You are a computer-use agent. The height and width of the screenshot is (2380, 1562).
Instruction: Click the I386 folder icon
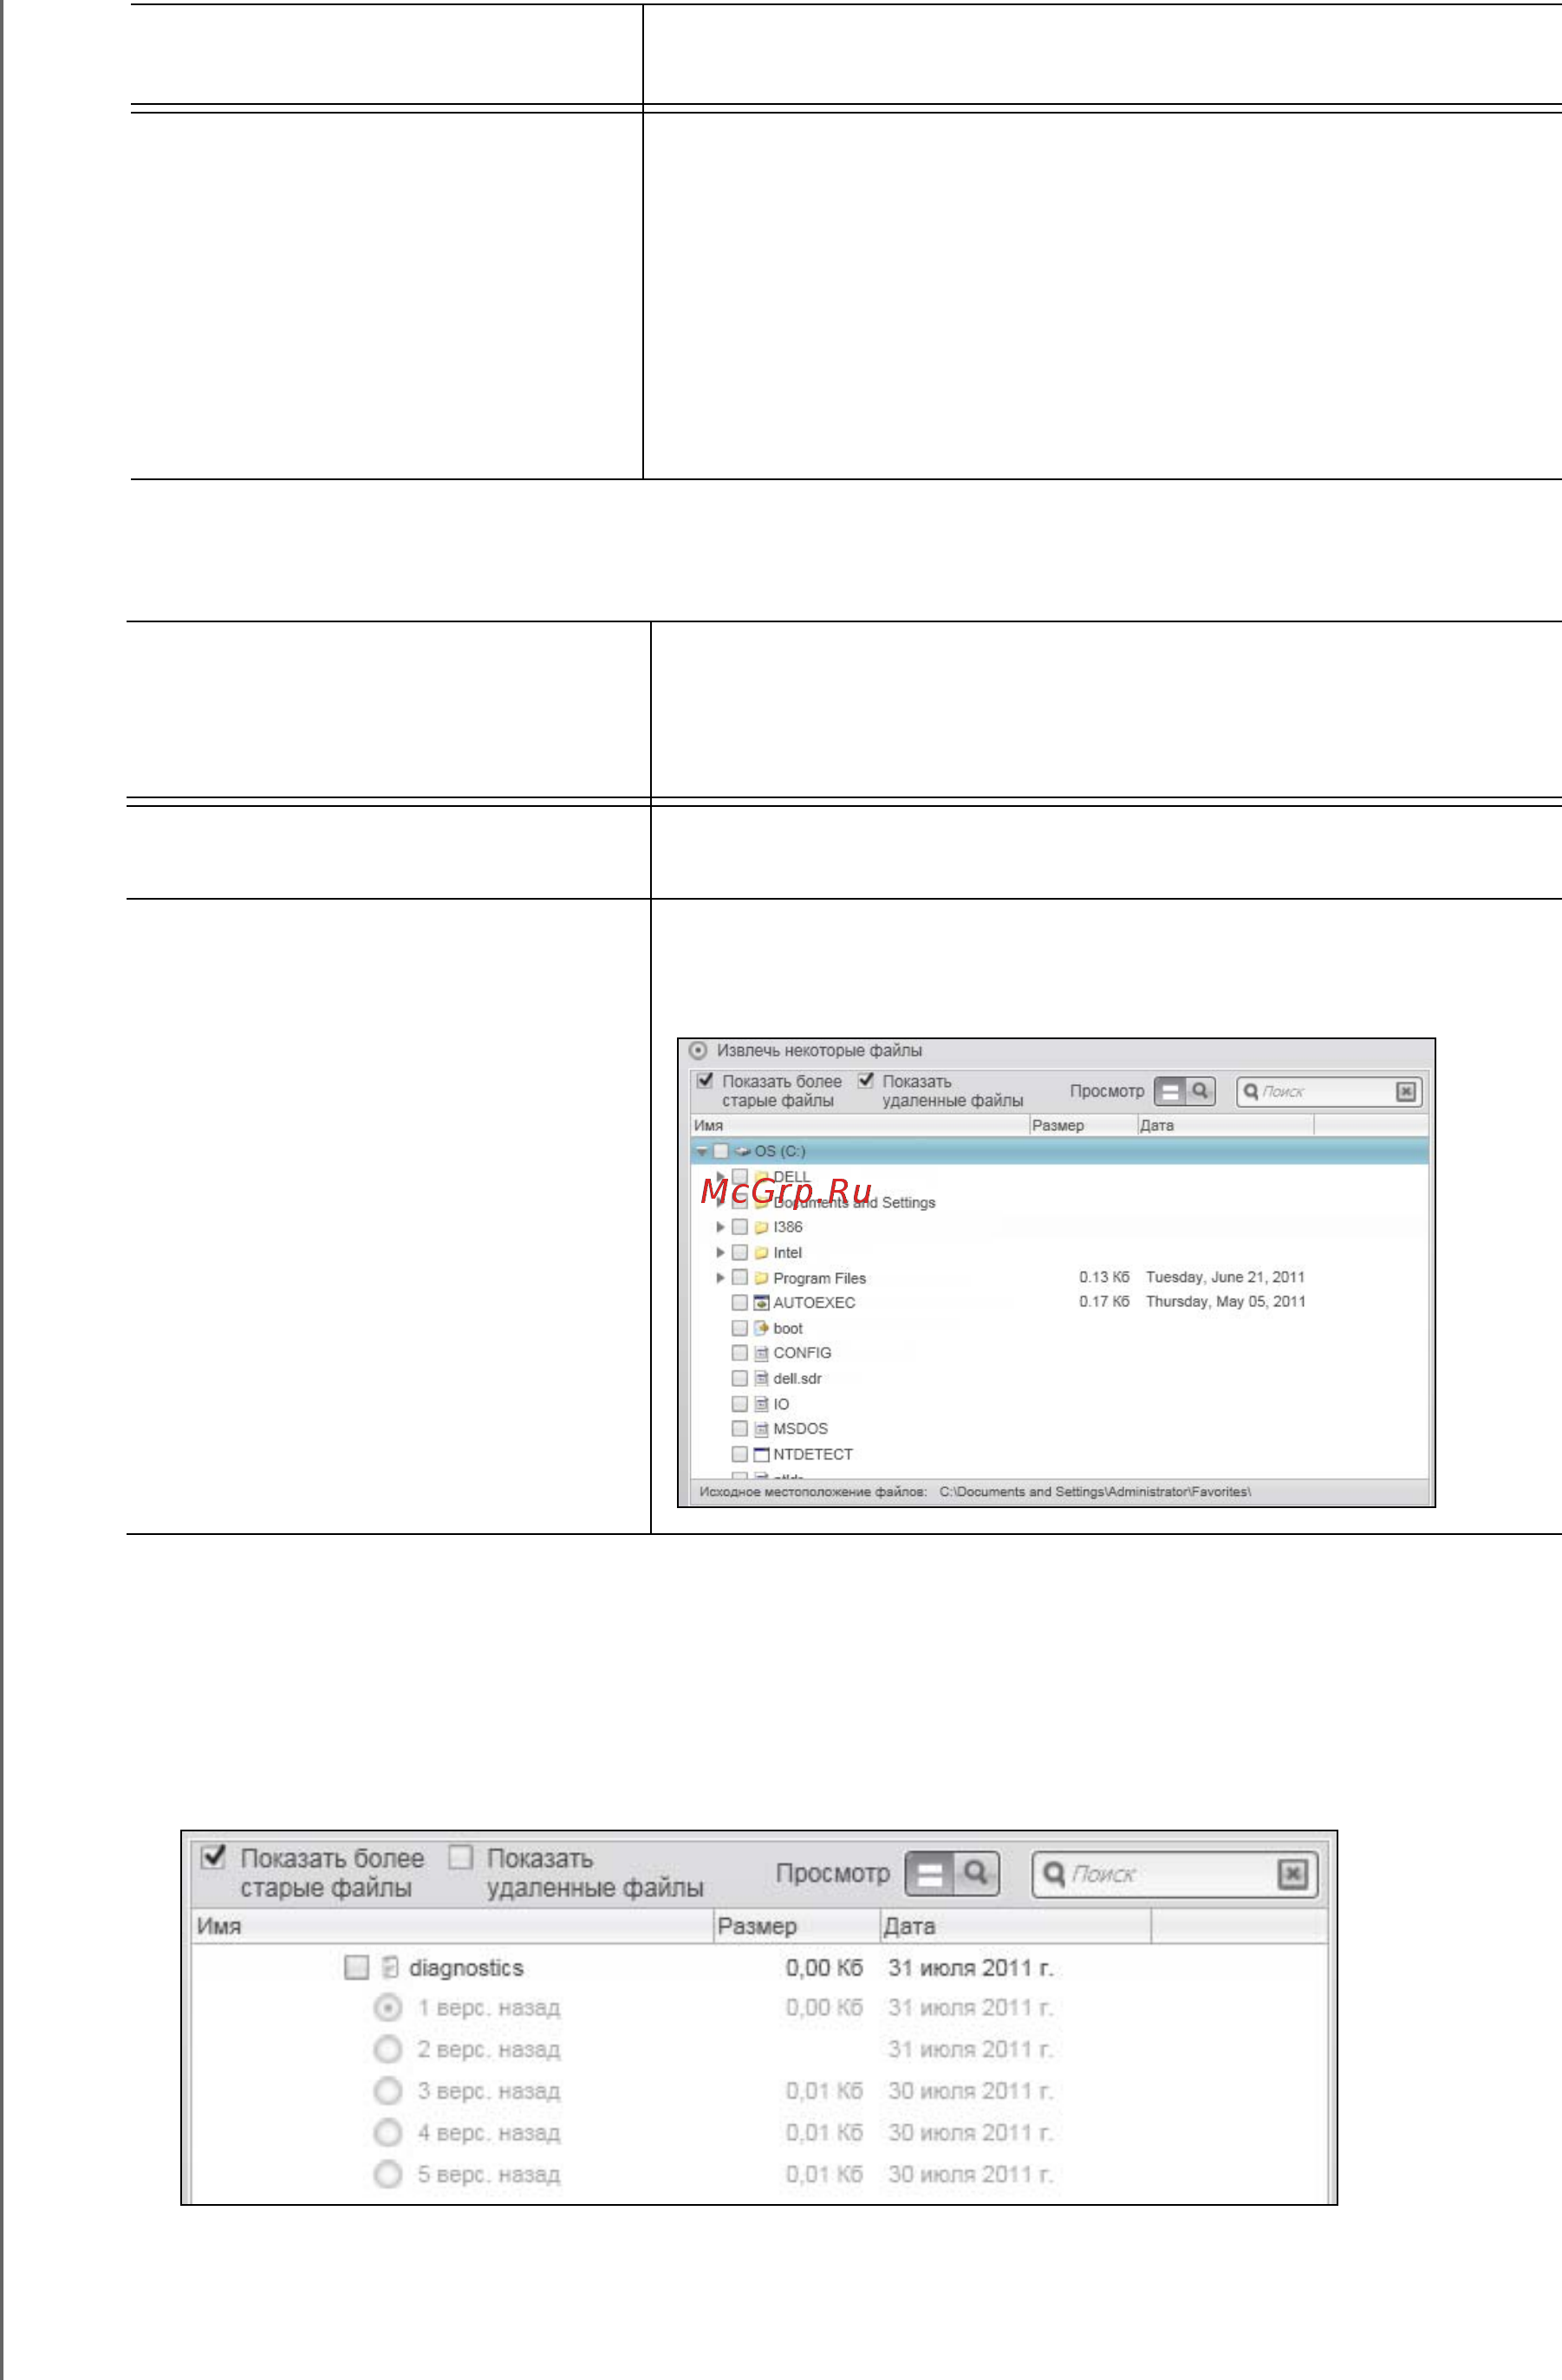(761, 1227)
